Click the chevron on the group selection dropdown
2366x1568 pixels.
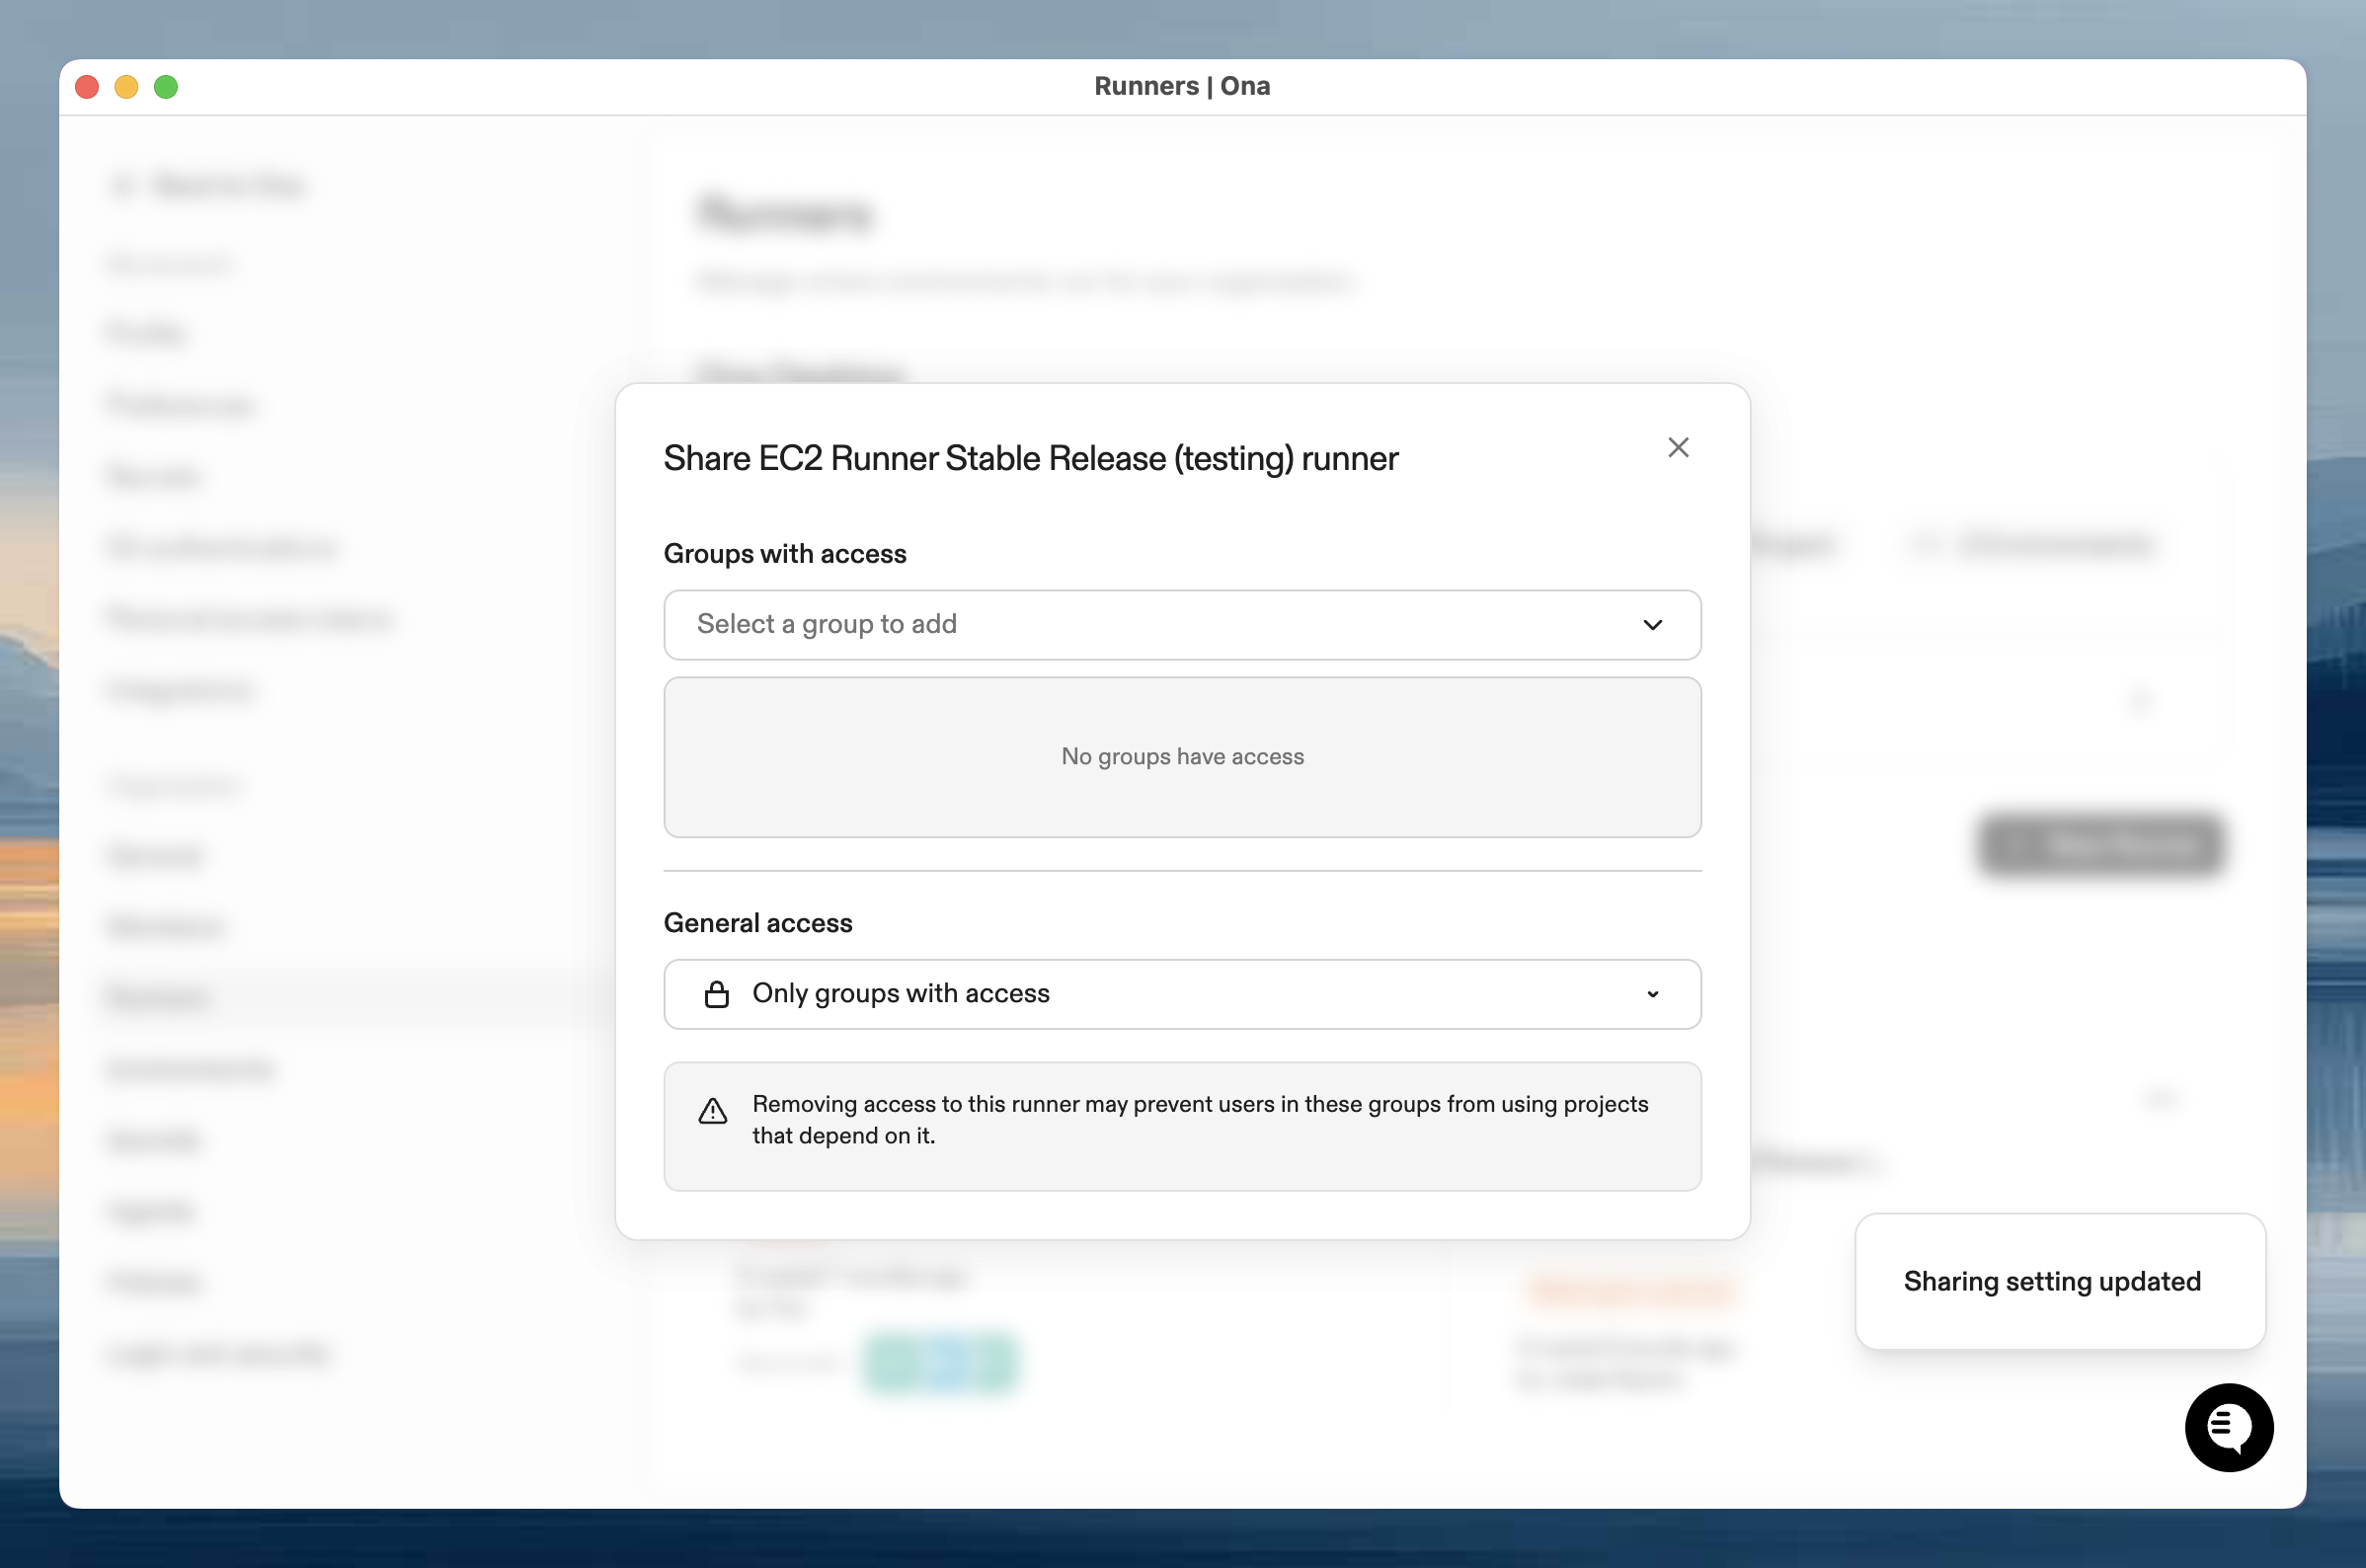(x=1653, y=625)
